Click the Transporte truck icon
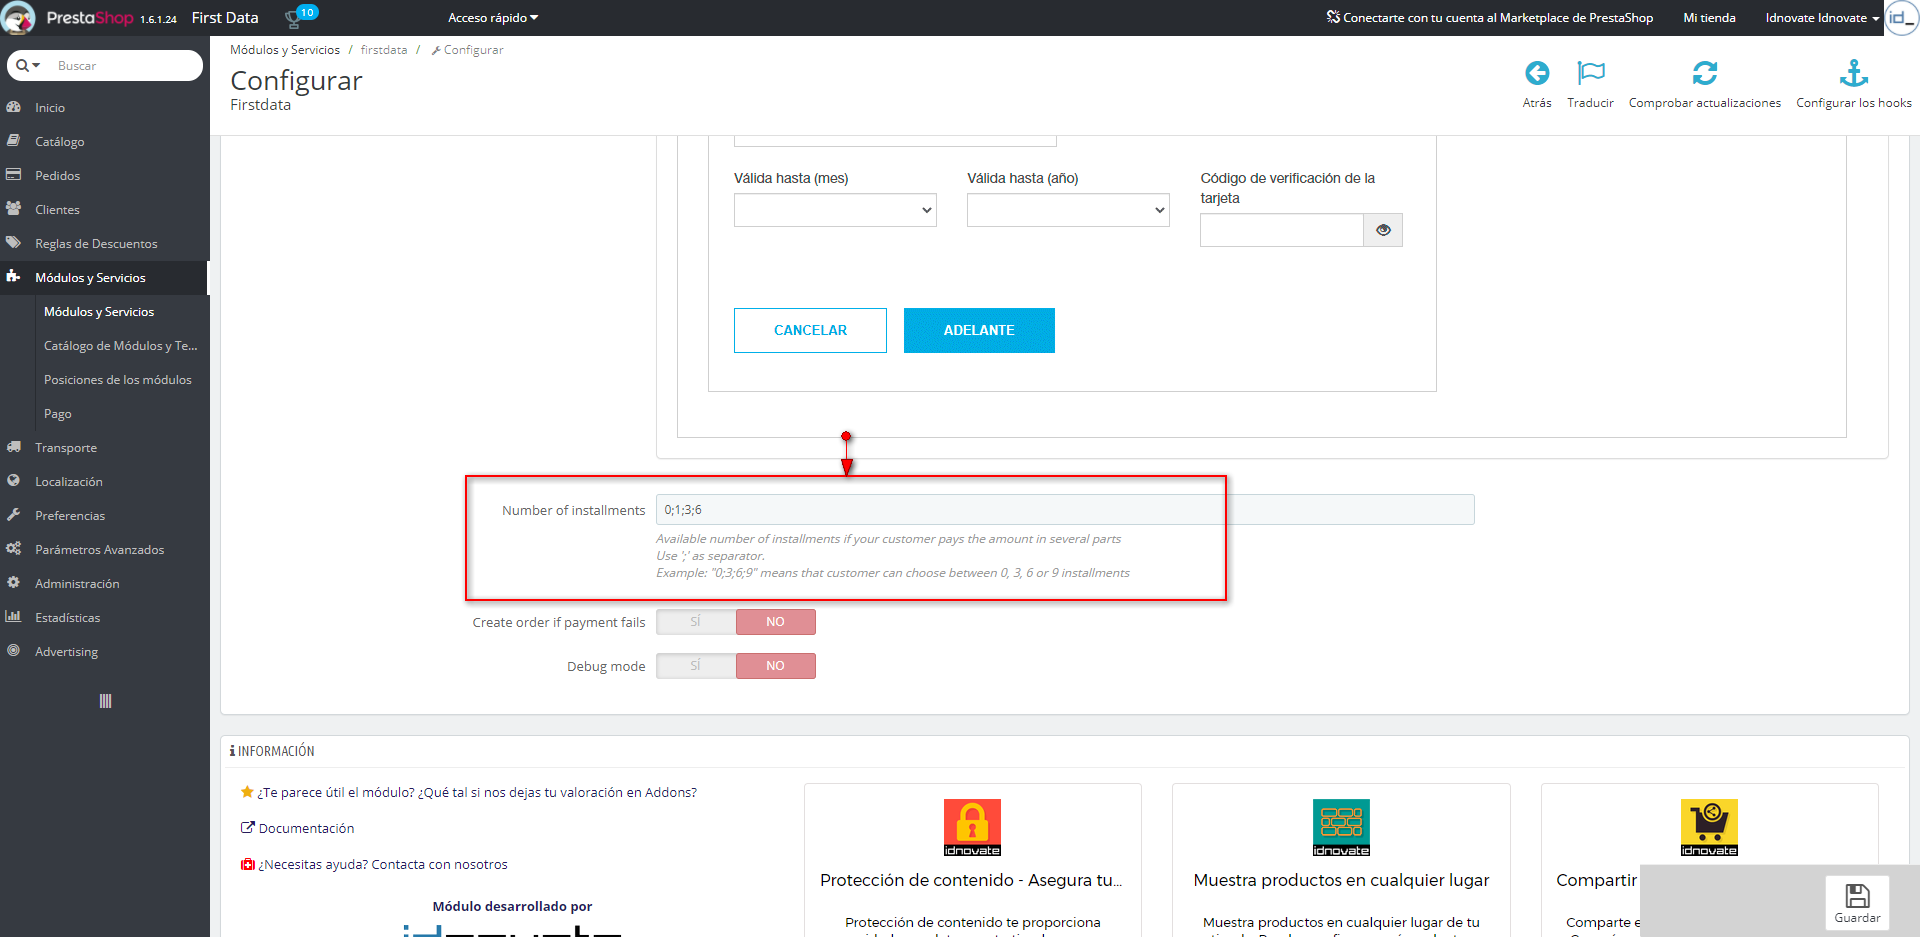This screenshot has height=937, width=1920. 14,447
